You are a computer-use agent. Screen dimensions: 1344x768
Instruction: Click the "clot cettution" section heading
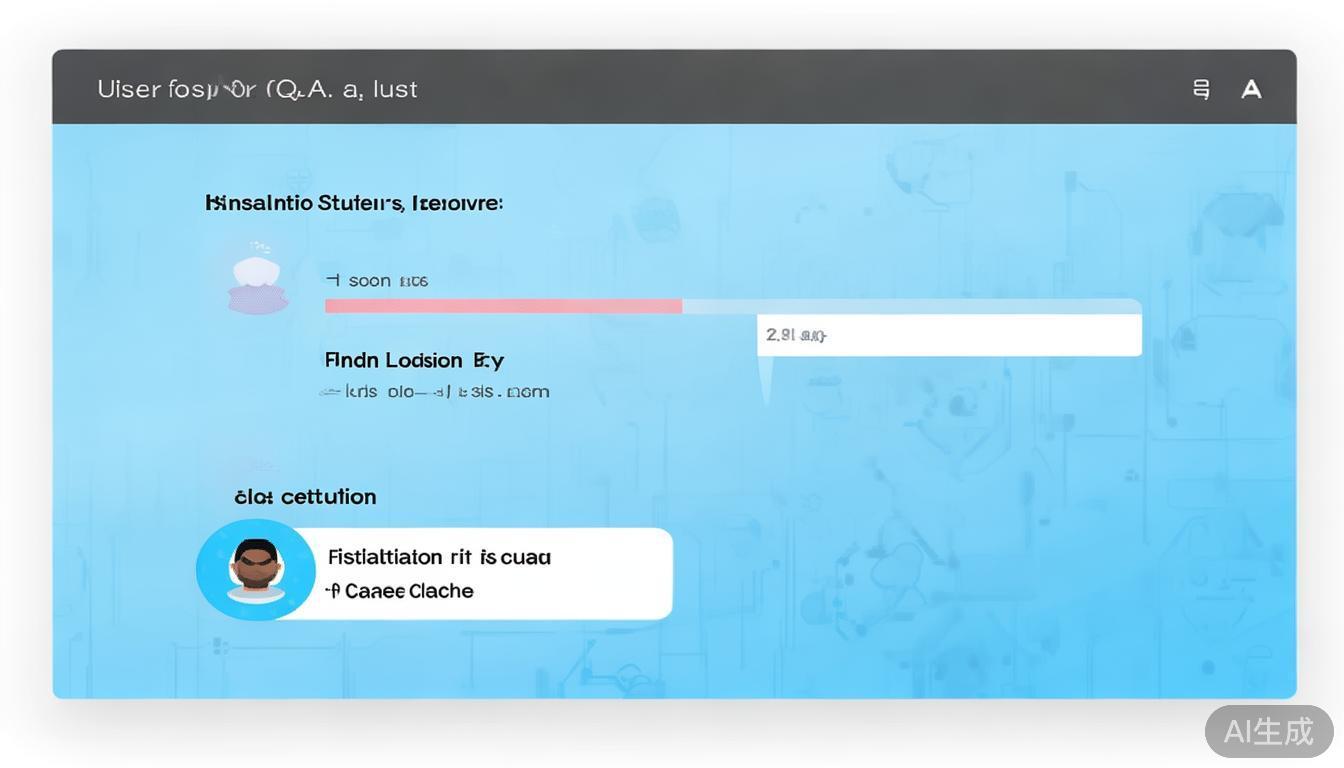(x=305, y=497)
